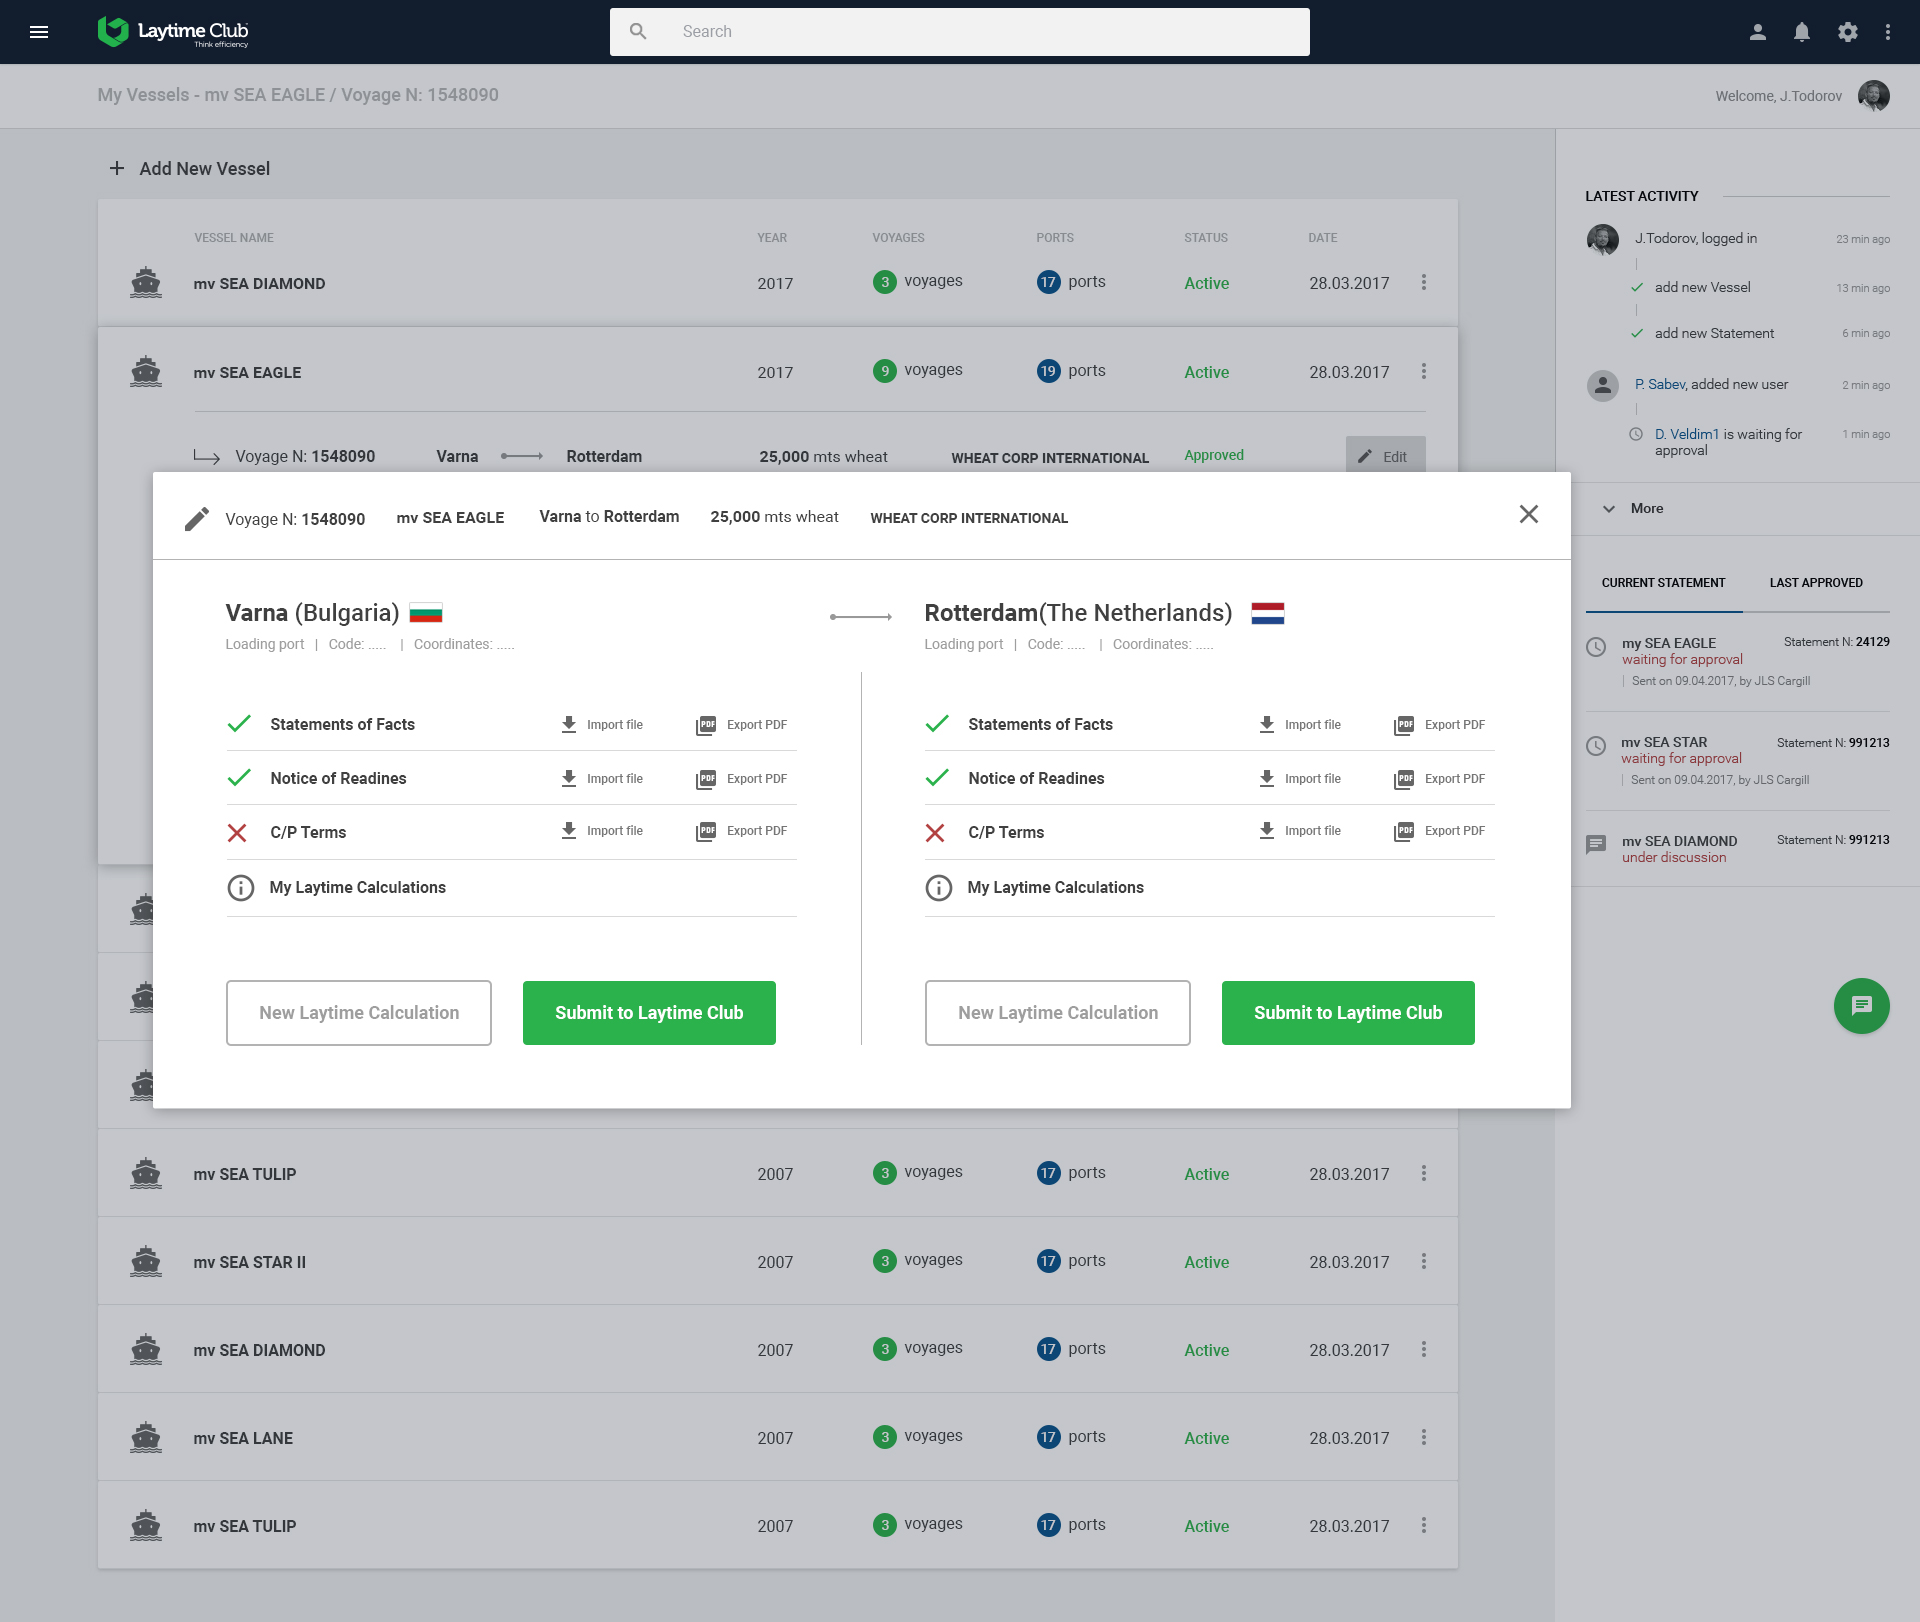Click Import file icon for Rotterdam C/P Terms
Screen dimensions: 1920x1622
[1267, 831]
